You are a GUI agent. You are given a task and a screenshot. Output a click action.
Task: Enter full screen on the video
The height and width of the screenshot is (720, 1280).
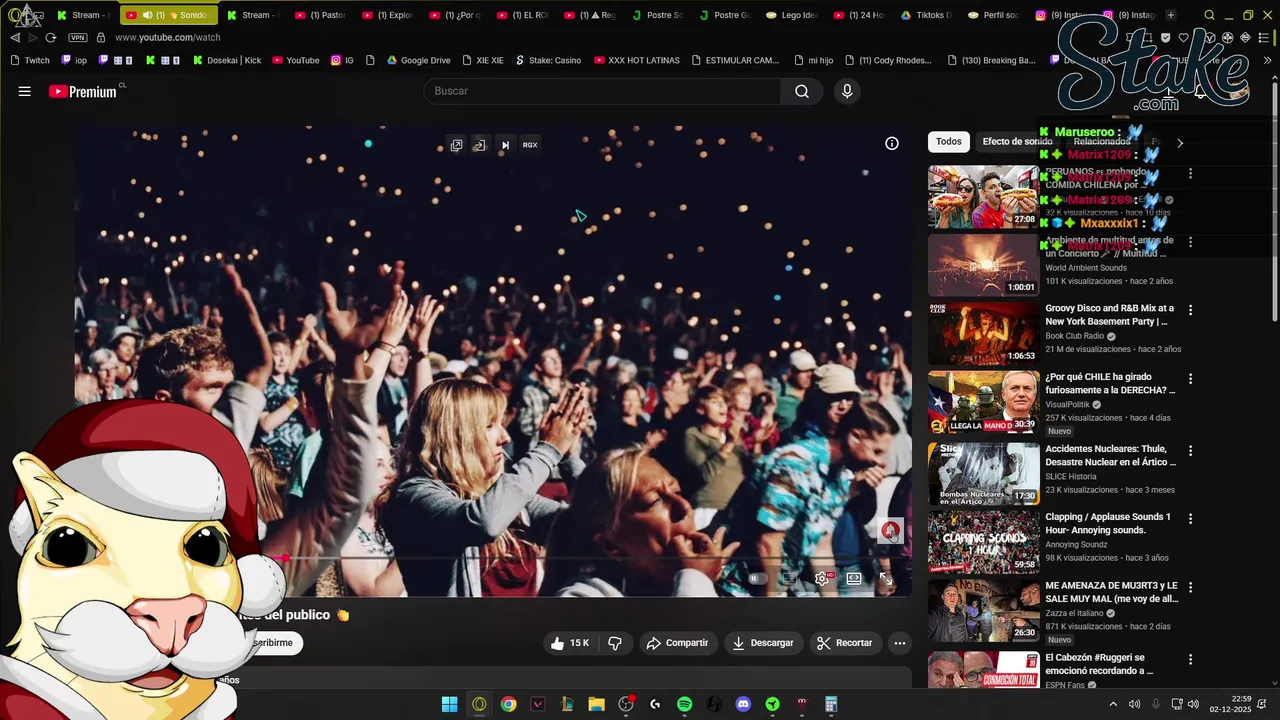click(x=886, y=578)
